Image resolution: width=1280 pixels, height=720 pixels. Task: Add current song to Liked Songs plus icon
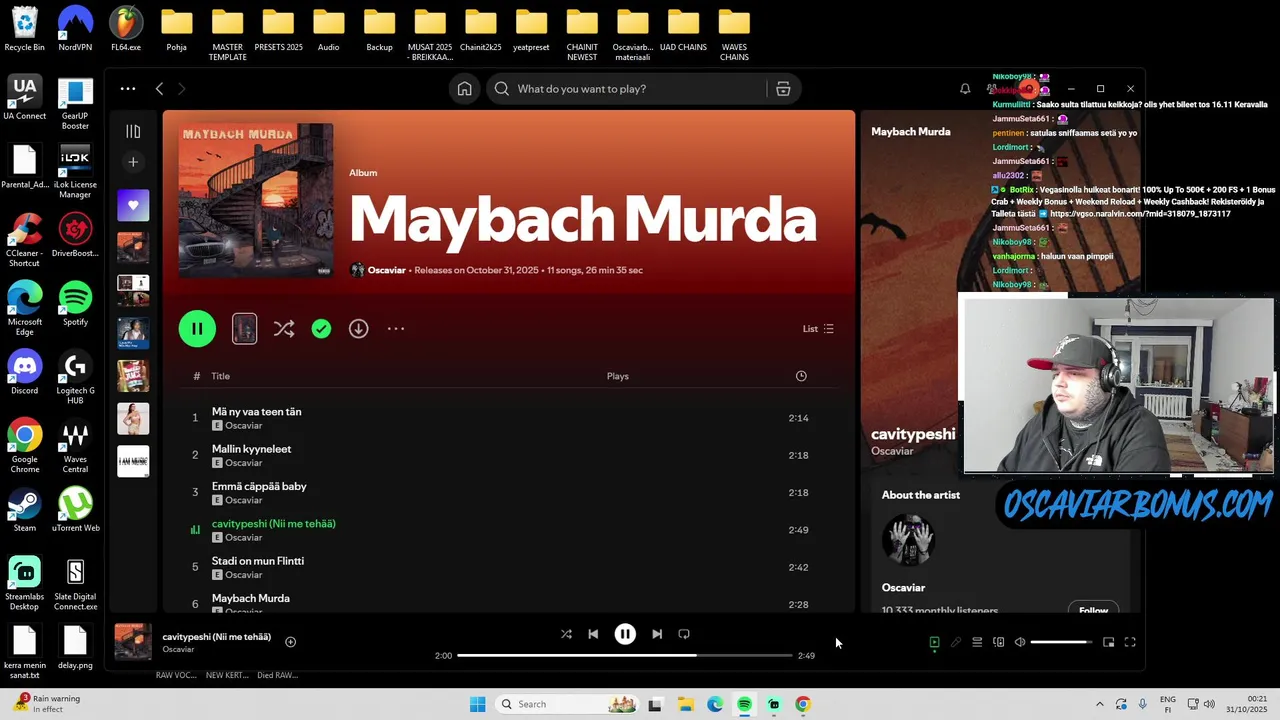tap(290, 642)
